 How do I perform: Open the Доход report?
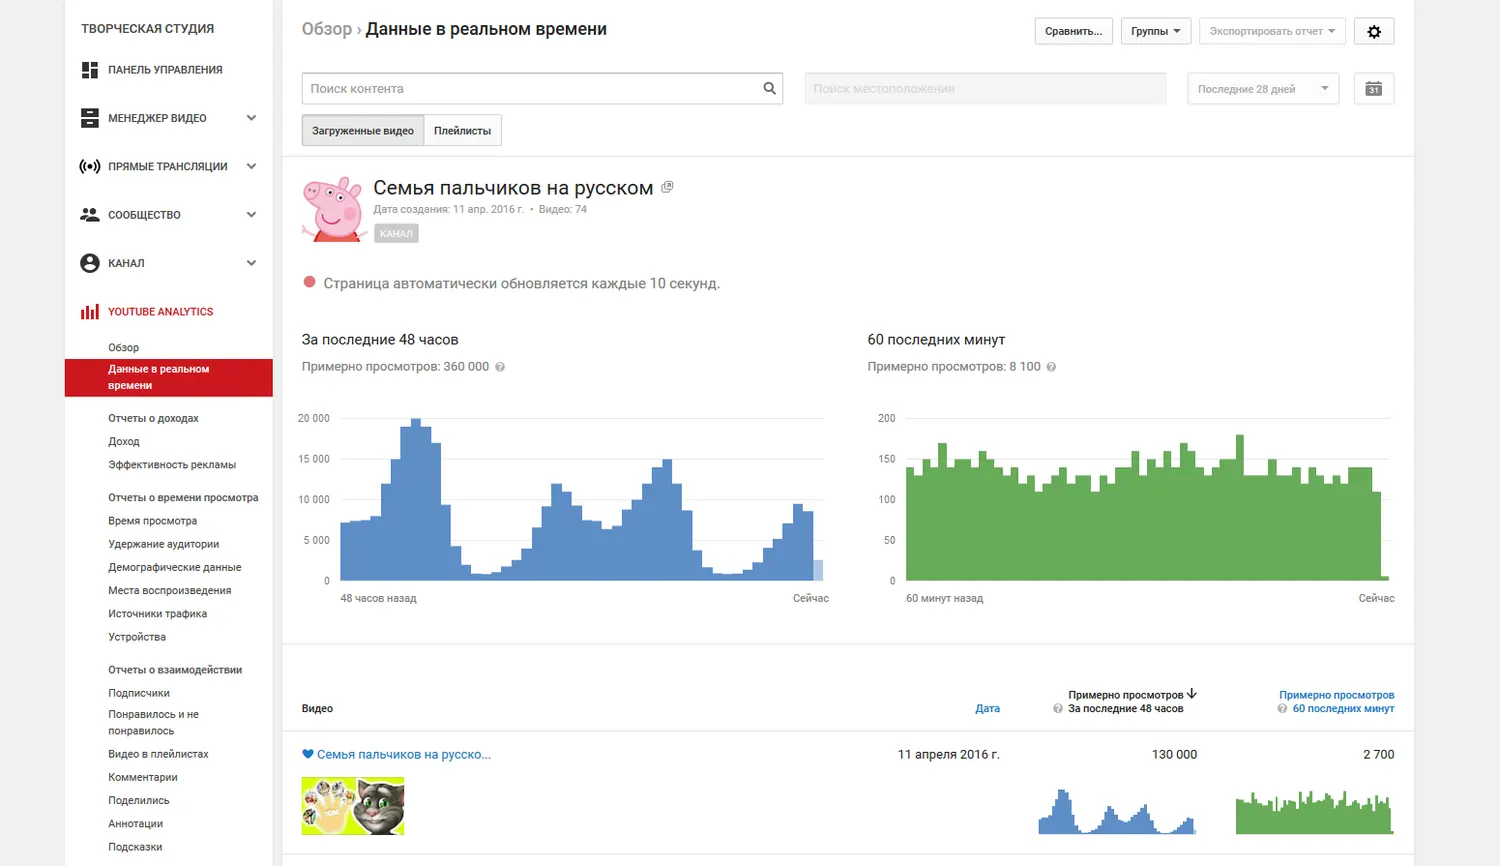click(124, 442)
